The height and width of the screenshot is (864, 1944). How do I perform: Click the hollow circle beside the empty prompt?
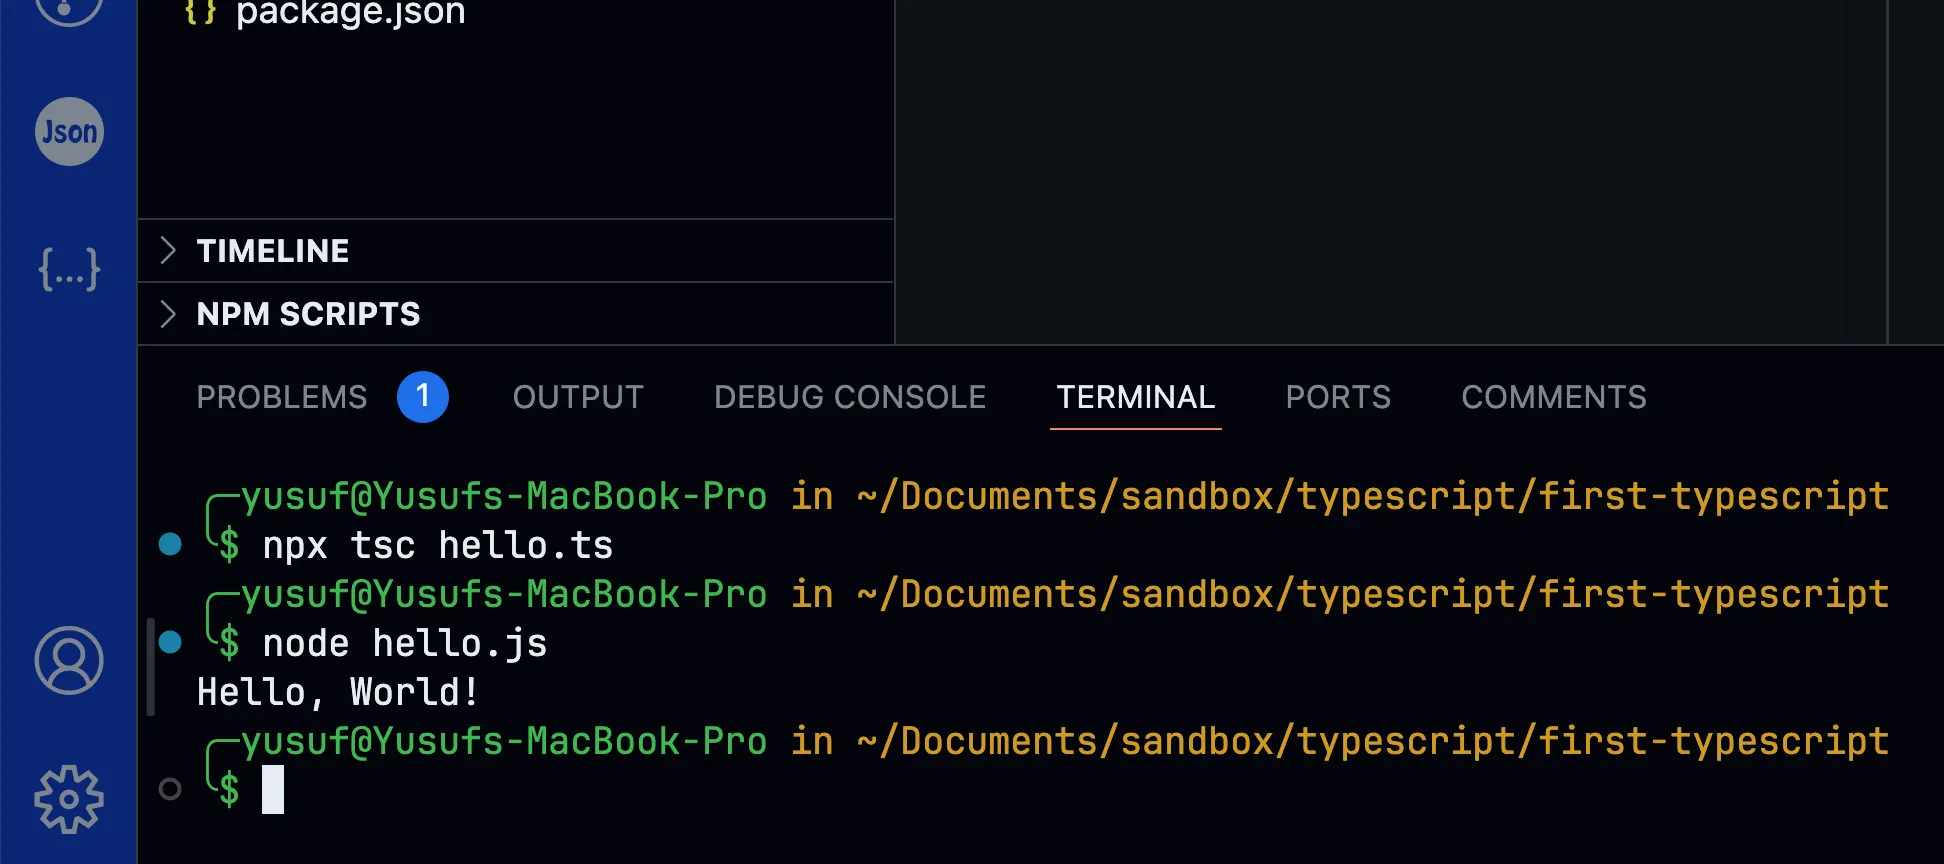click(x=170, y=789)
